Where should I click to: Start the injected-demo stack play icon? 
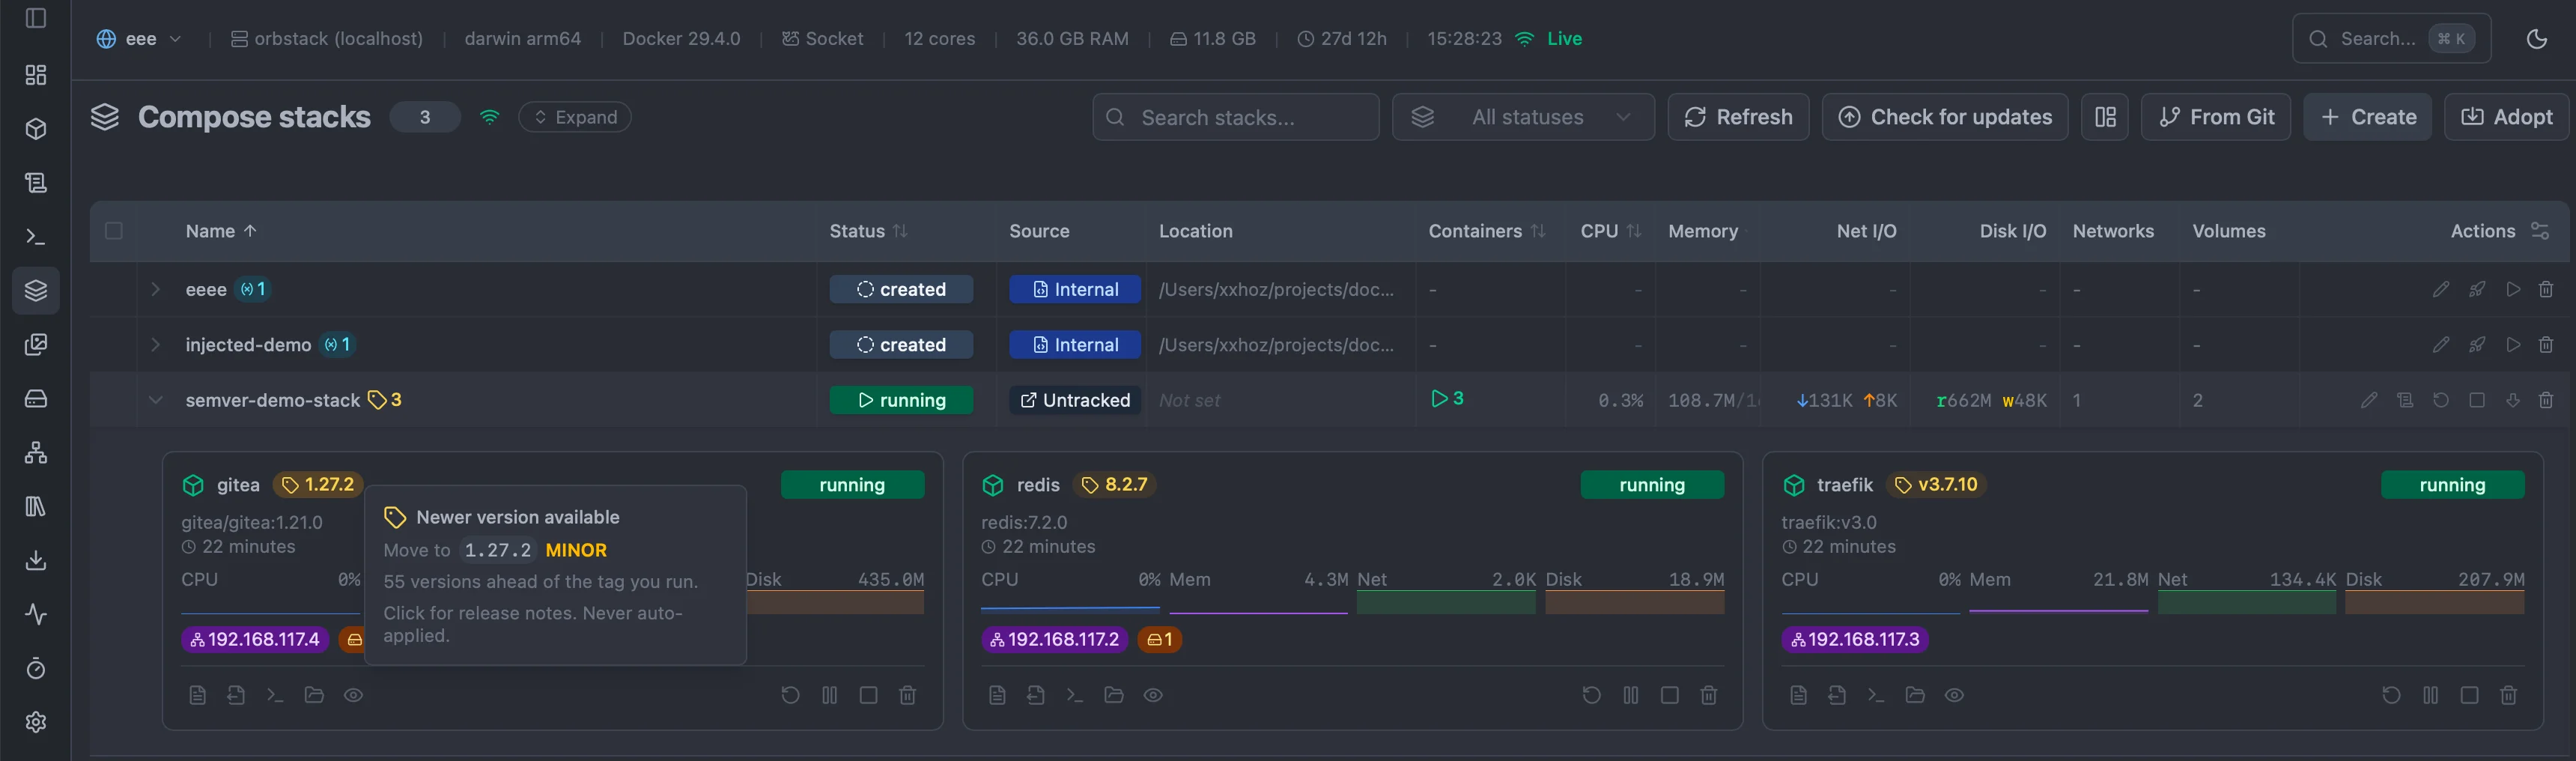click(2513, 344)
